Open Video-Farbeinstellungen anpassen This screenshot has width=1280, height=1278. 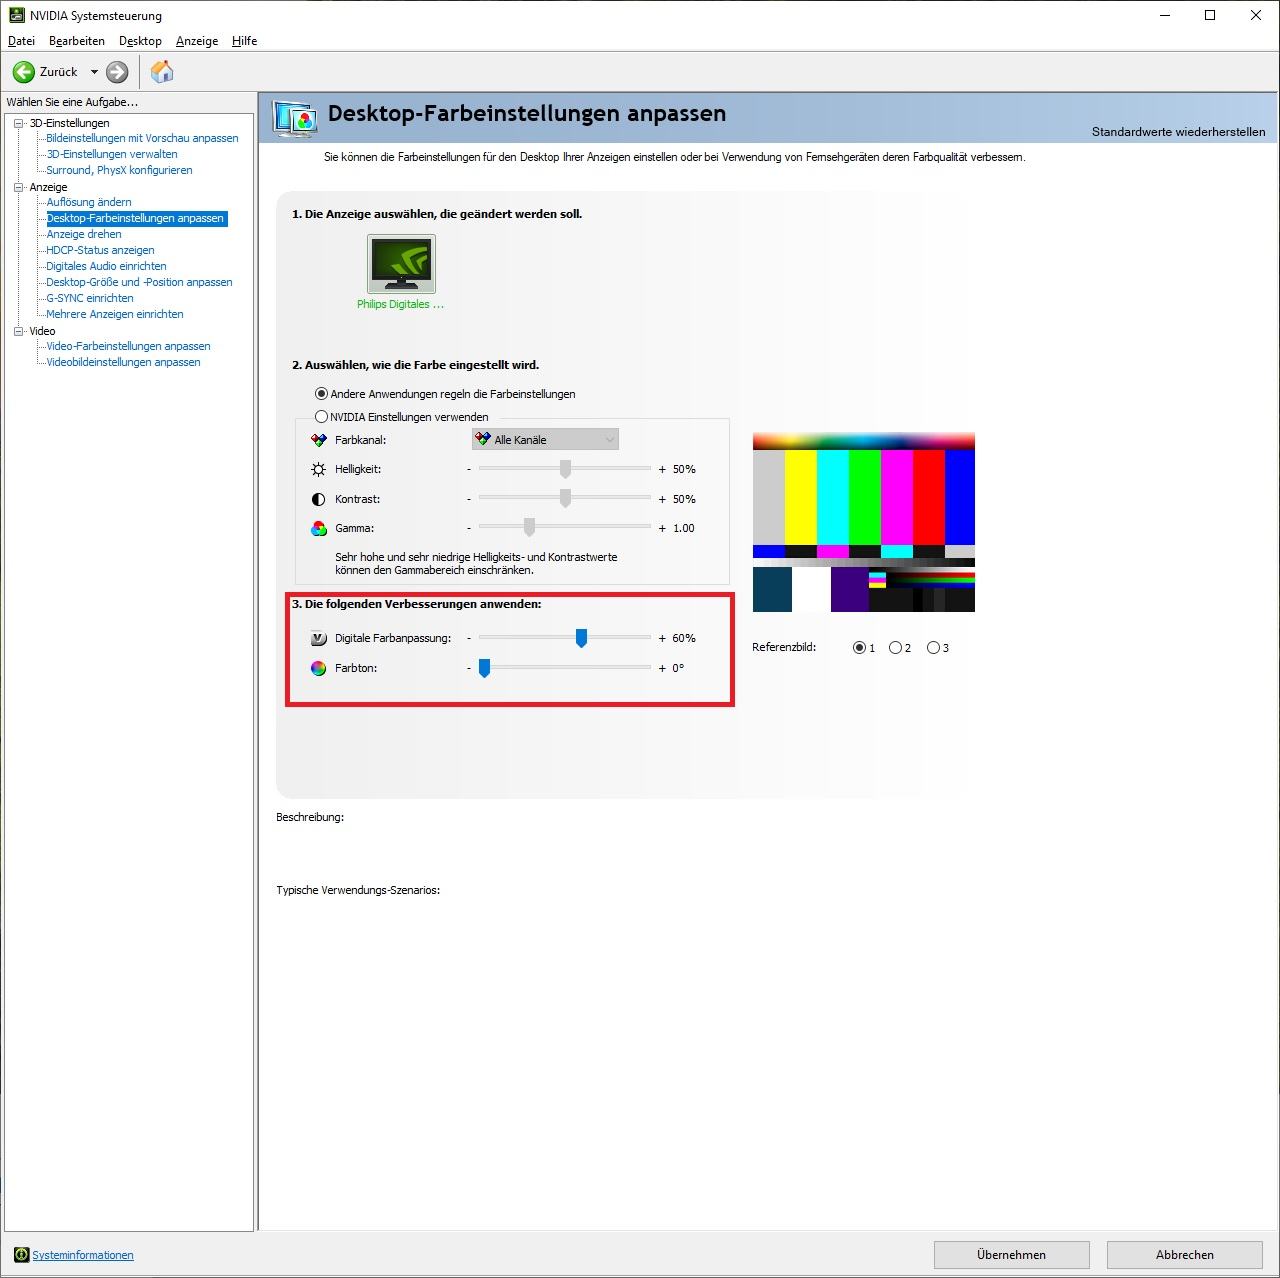tap(128, 346)
